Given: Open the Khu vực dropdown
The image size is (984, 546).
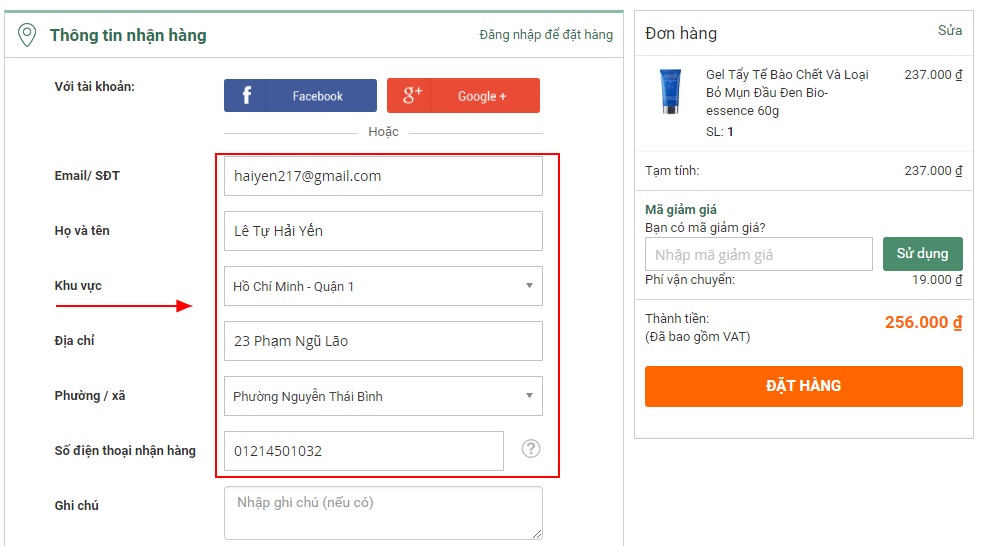Looking at the screenshot, I should click(x=383, y=286).
